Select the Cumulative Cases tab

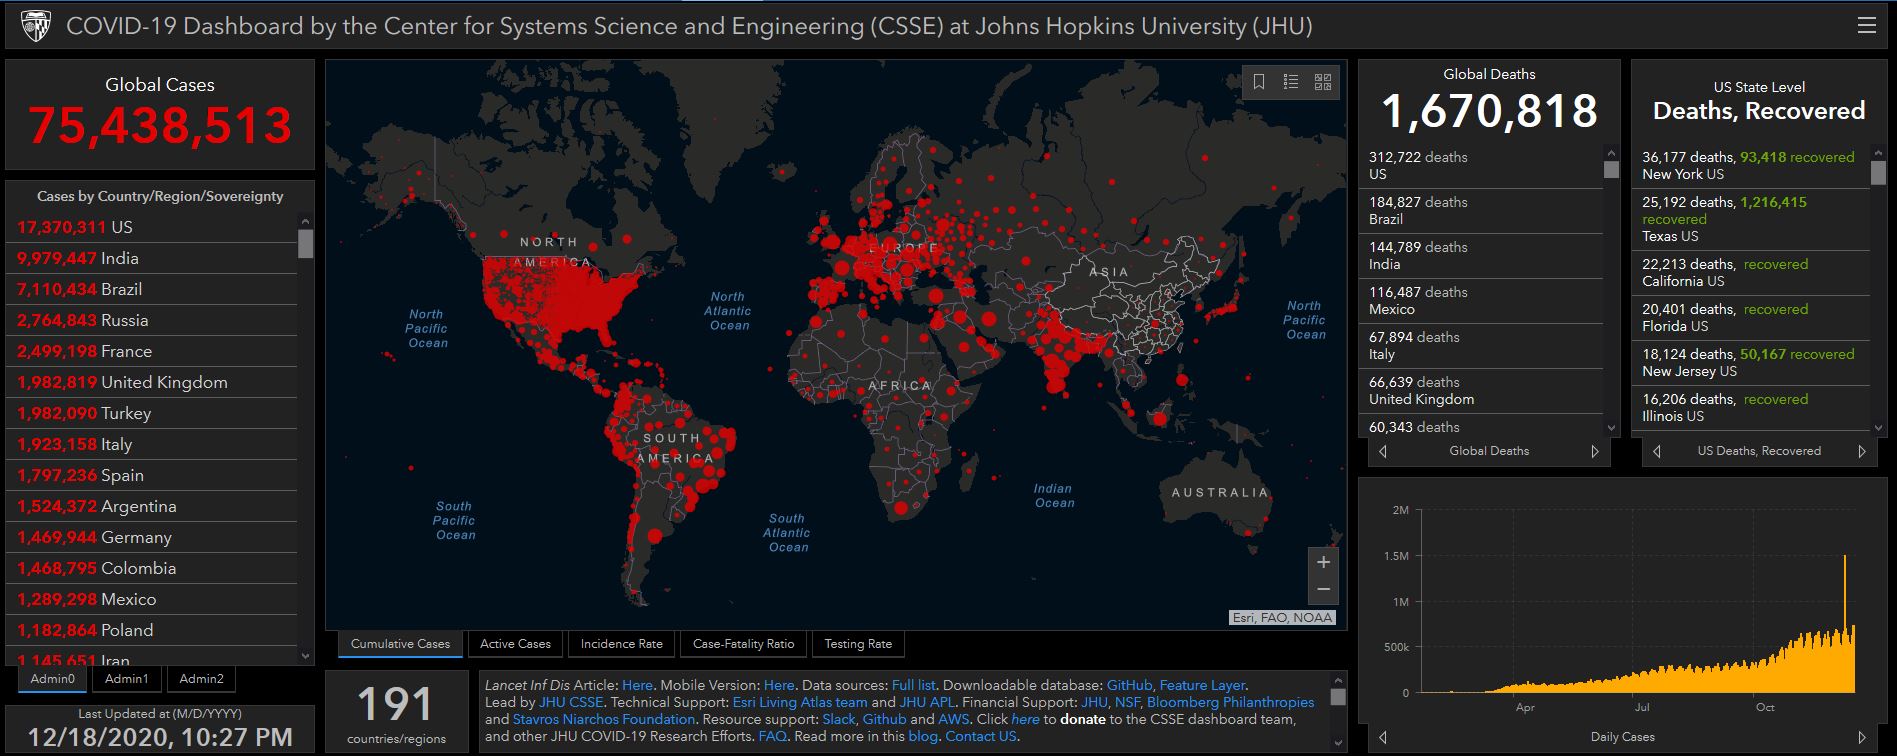click(400, 644)
